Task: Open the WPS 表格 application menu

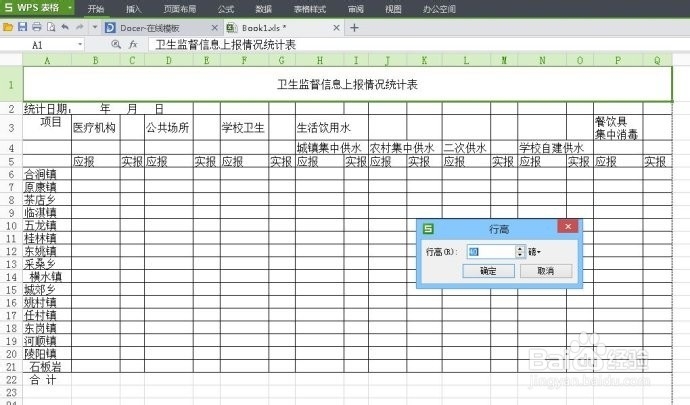Action: tap(37, 7)
